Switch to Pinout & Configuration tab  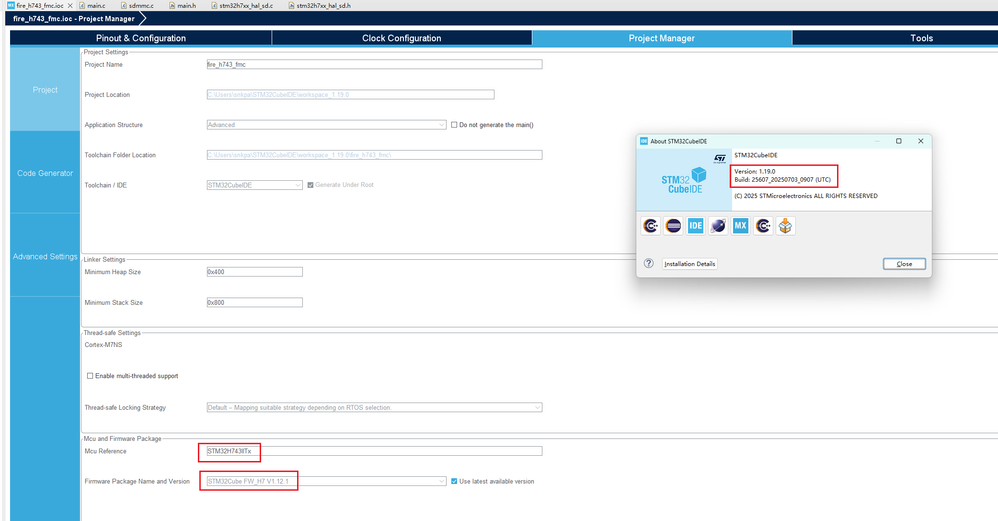[141, 38]
